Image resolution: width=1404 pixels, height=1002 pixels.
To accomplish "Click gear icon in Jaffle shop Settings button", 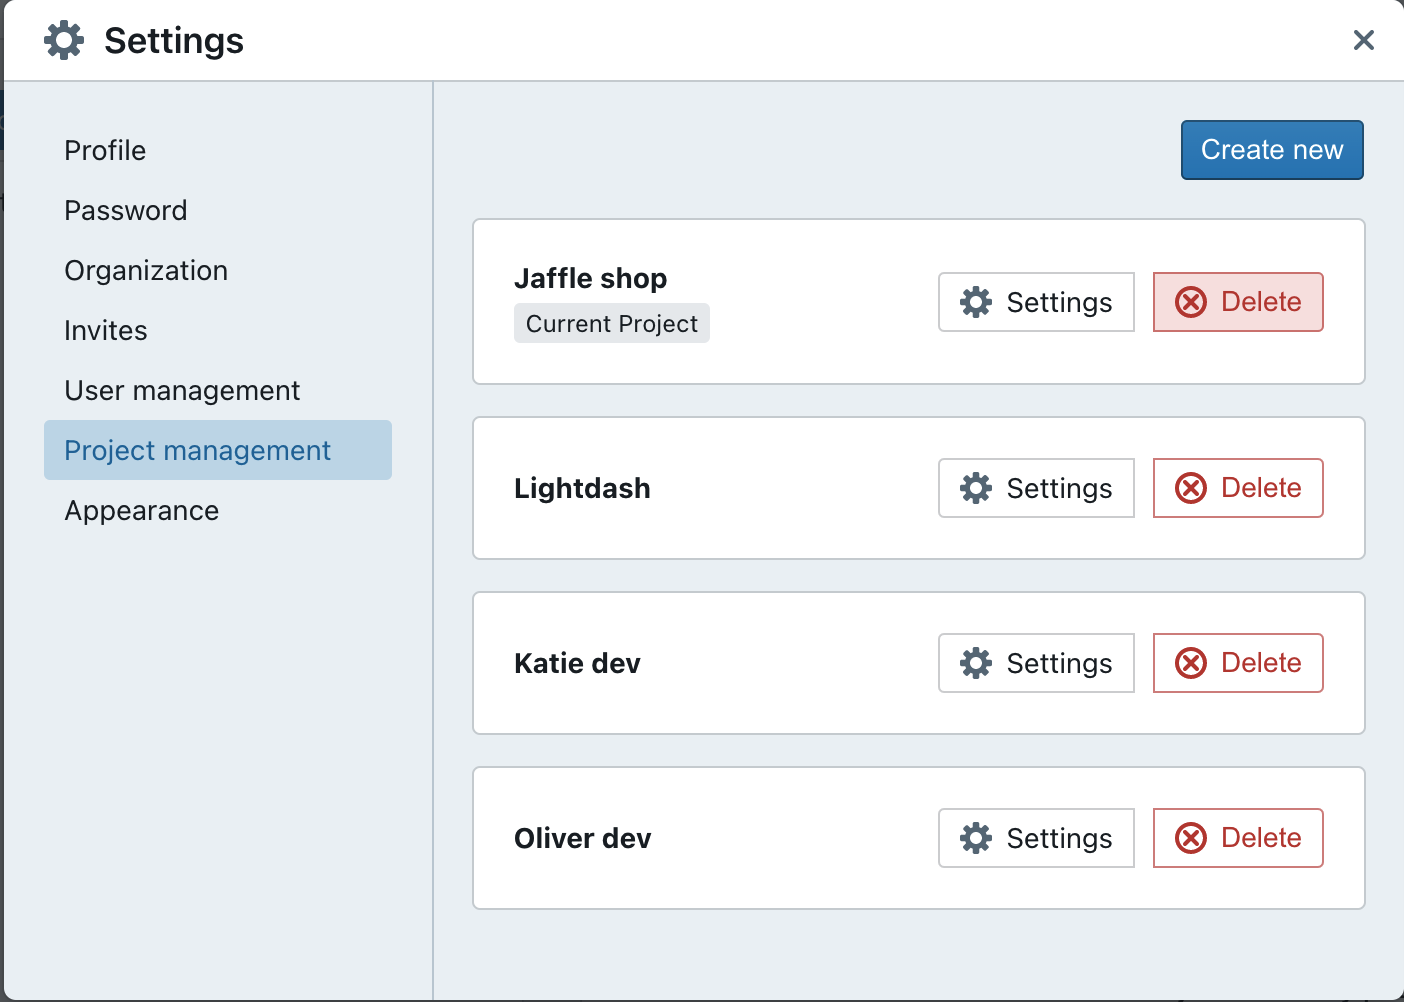I will [976, 302].
